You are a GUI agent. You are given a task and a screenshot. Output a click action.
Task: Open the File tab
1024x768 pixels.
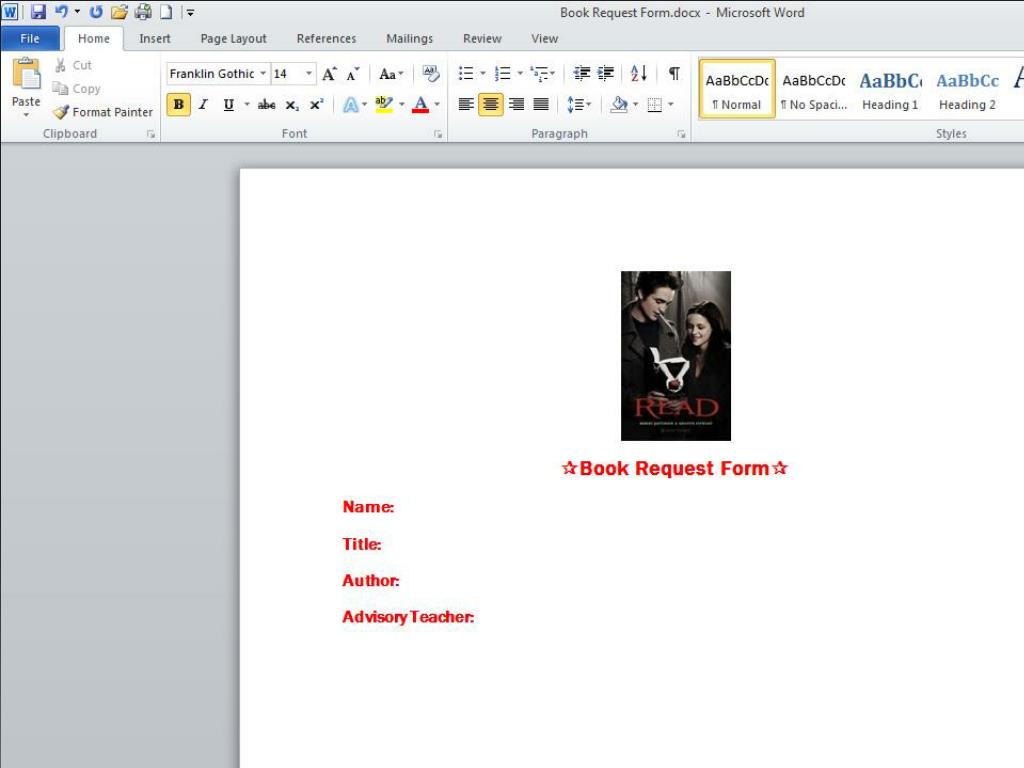pyautogui.click(x=30, y=39)
